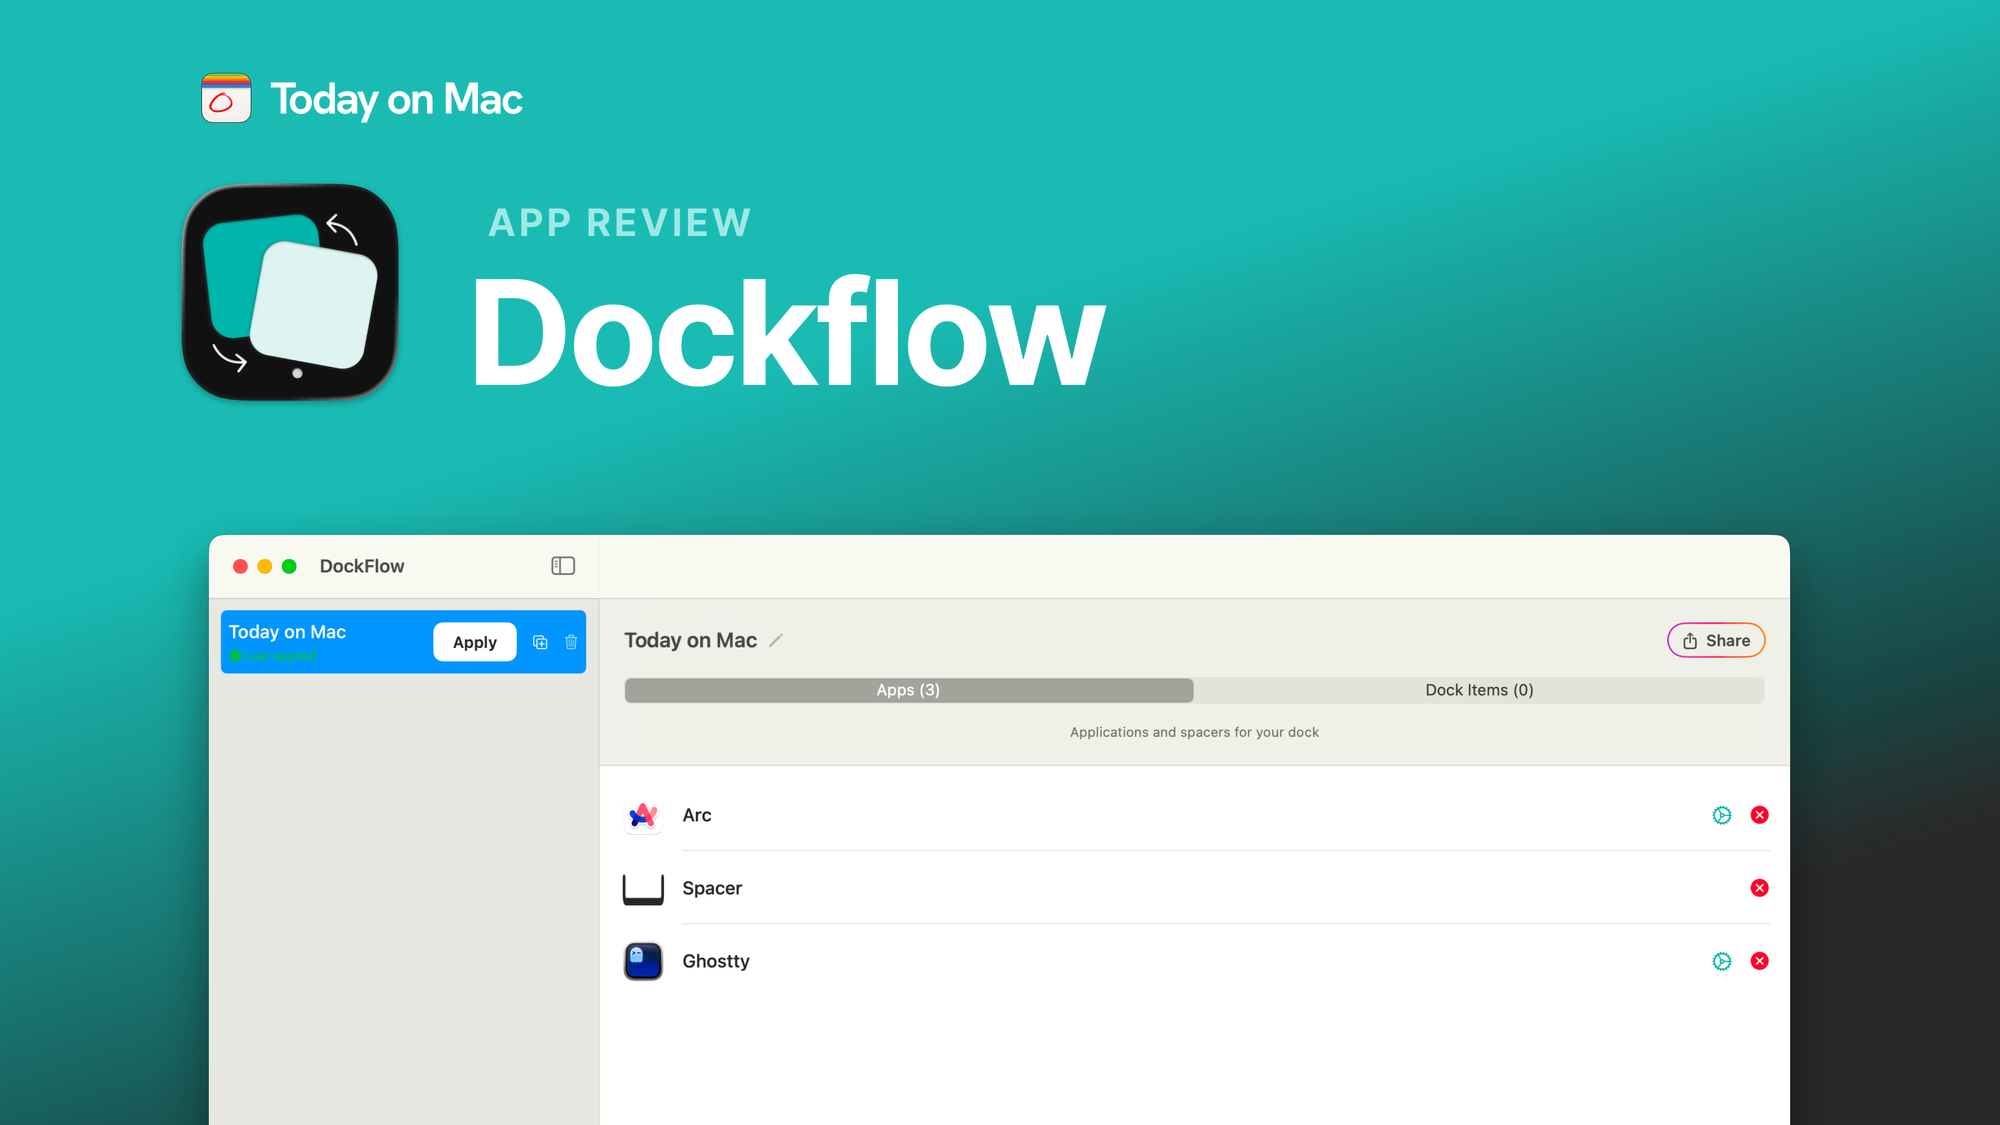
Task: Click the Ghostty application icon
Action: coord(643,961)
